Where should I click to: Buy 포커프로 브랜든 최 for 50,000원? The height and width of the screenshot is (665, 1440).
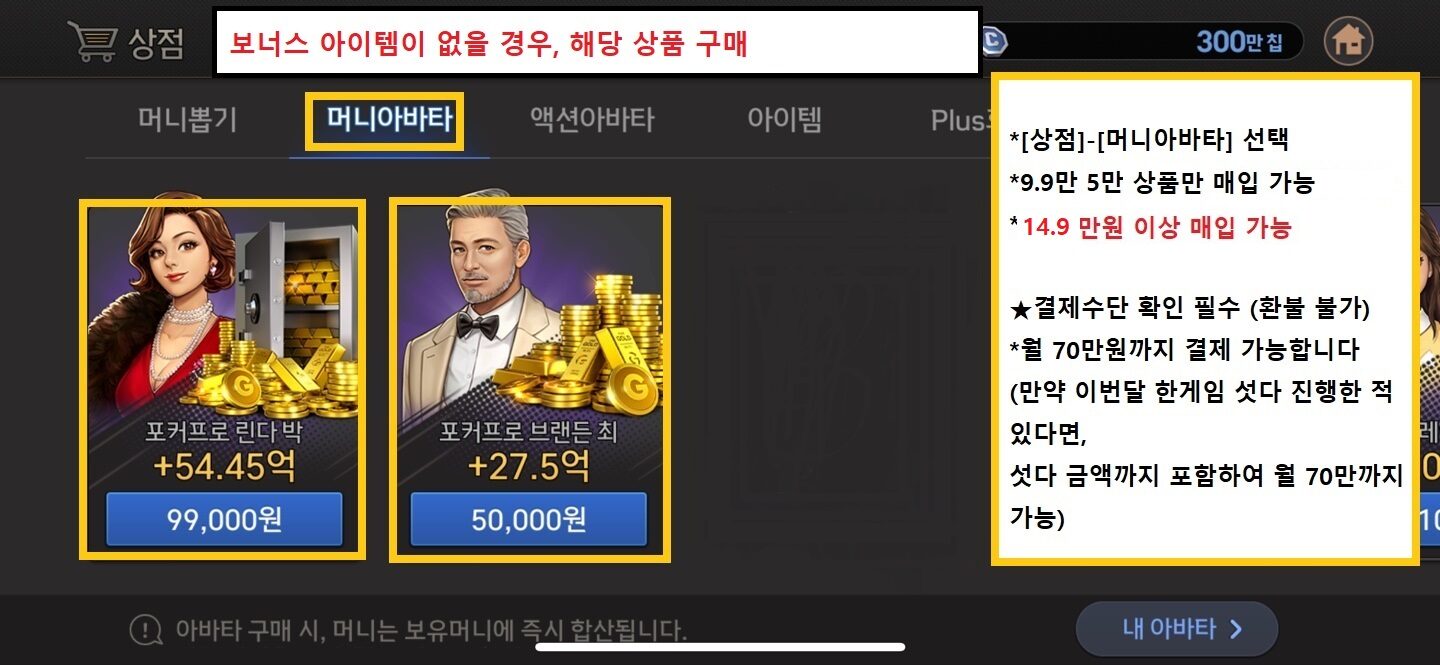tap(529, 519)
